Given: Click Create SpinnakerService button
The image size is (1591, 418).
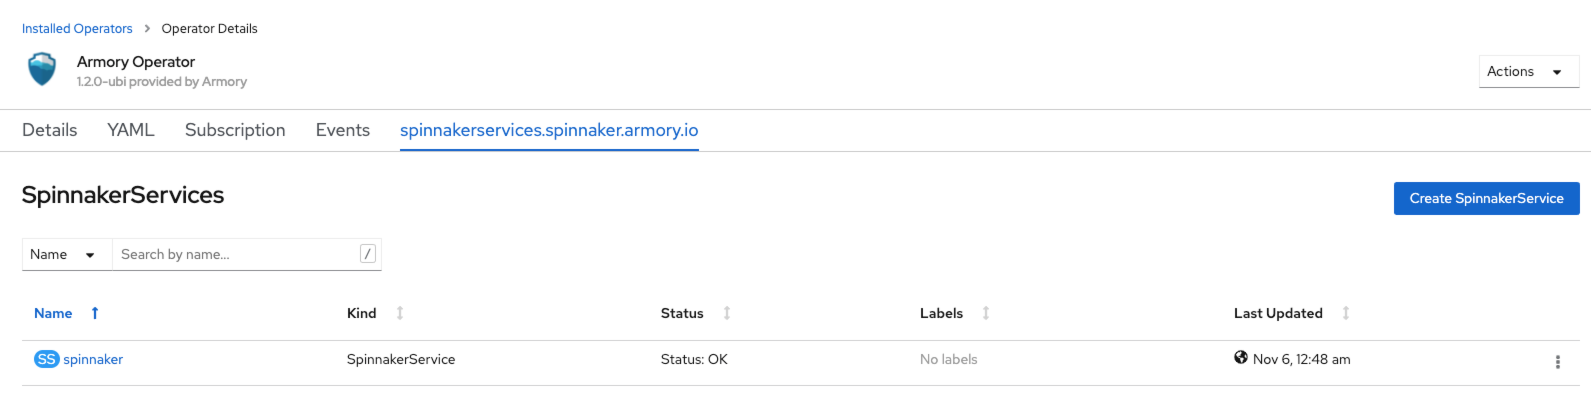Looking at the screenshot, I should point(1487,198).
